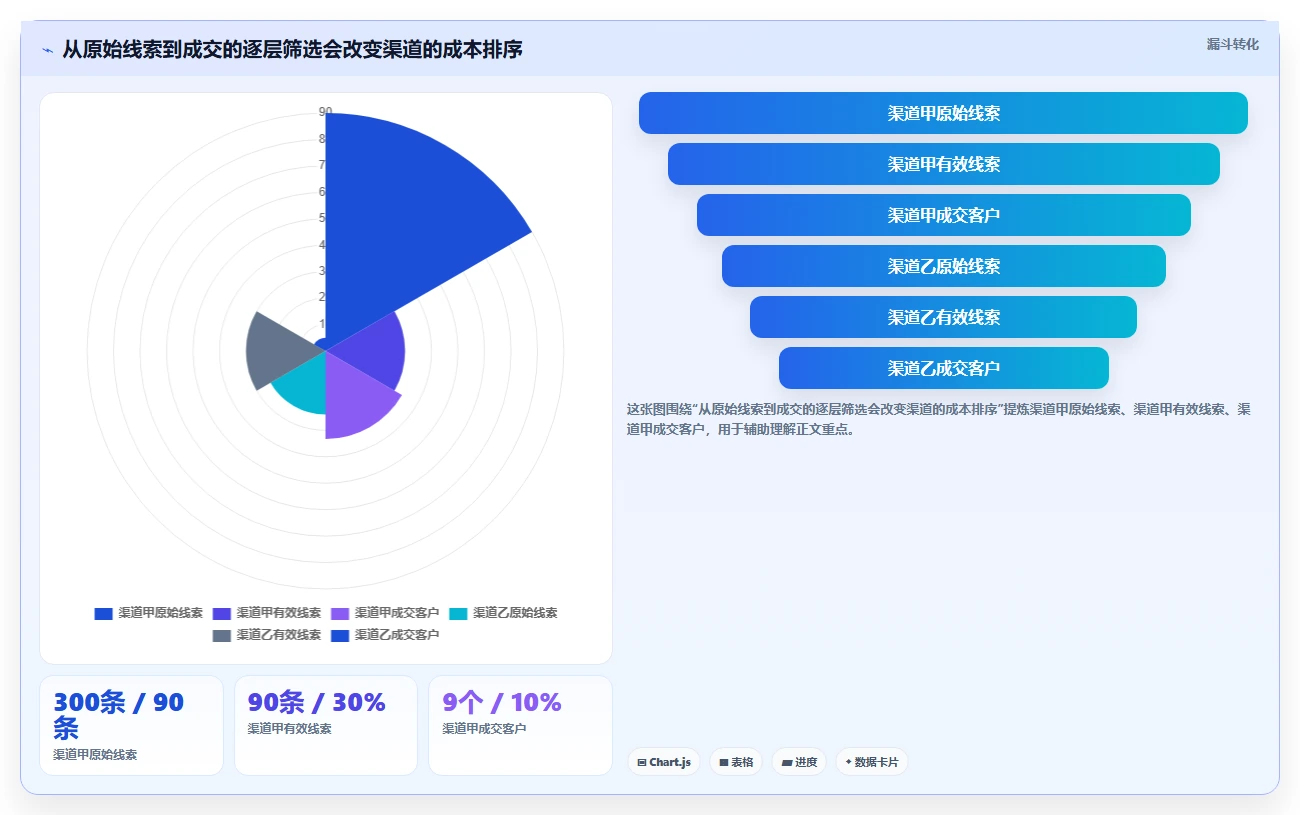The width and height of the screenshot is (1300, 815).
Task: Toggle the 渠道甲有效线索 legend swatch
Action: coord(221,613)
